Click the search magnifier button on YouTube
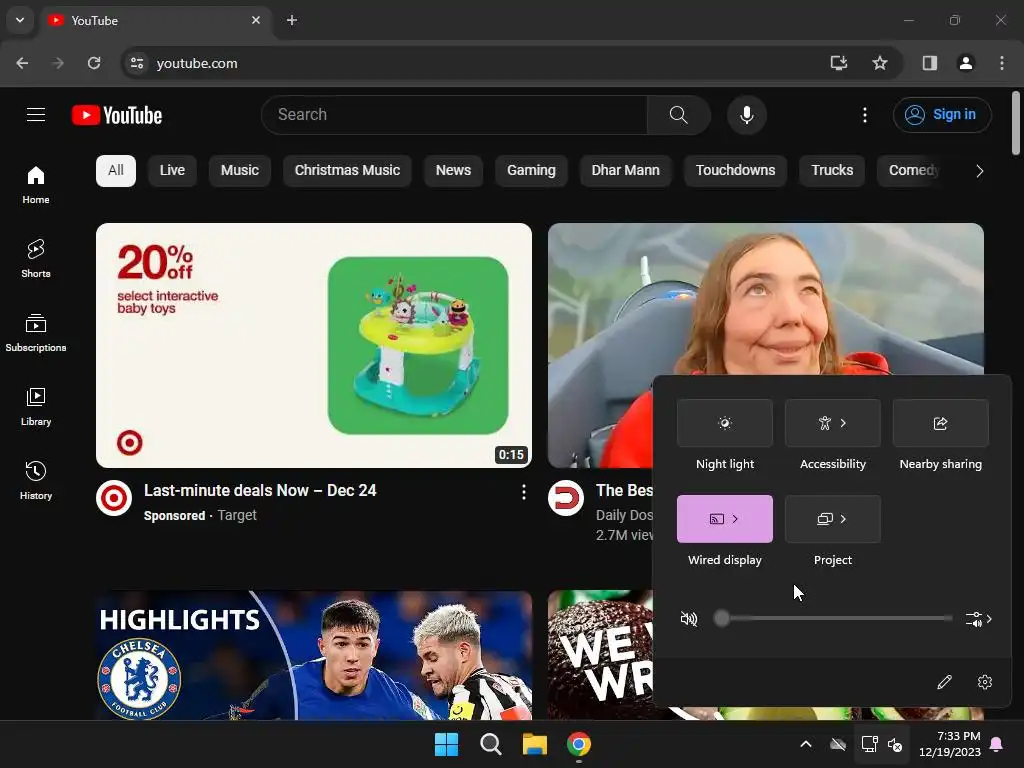The width and height of the screenshot is (1024, 768). click(x=679, y=115)
